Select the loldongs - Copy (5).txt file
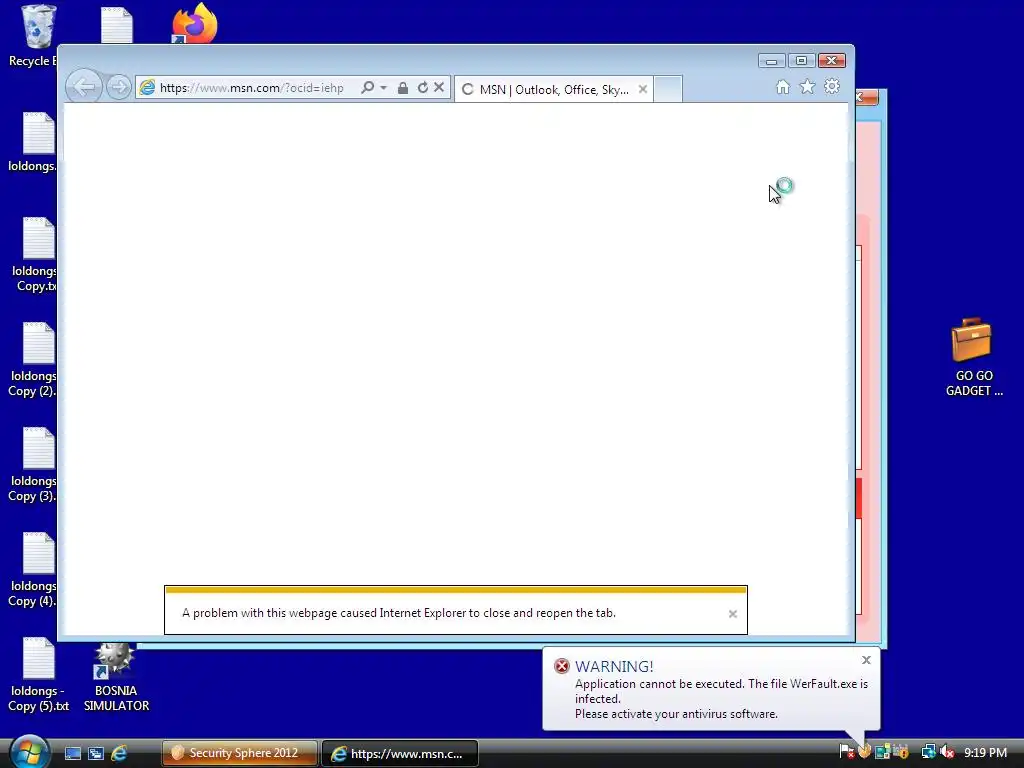Viewport: 1024px width, 768px height. tap(38, 675)
